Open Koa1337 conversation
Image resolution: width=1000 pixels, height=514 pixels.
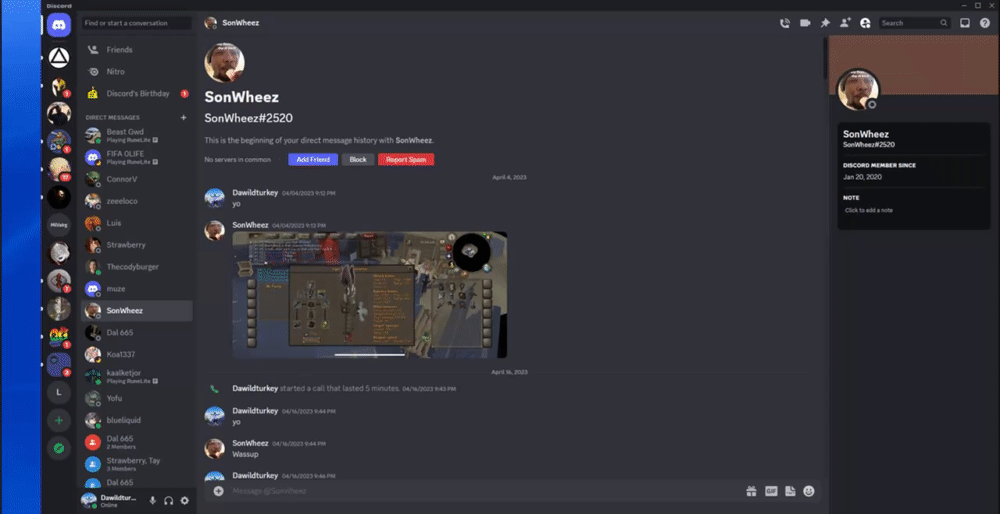(x=137, y=355)
